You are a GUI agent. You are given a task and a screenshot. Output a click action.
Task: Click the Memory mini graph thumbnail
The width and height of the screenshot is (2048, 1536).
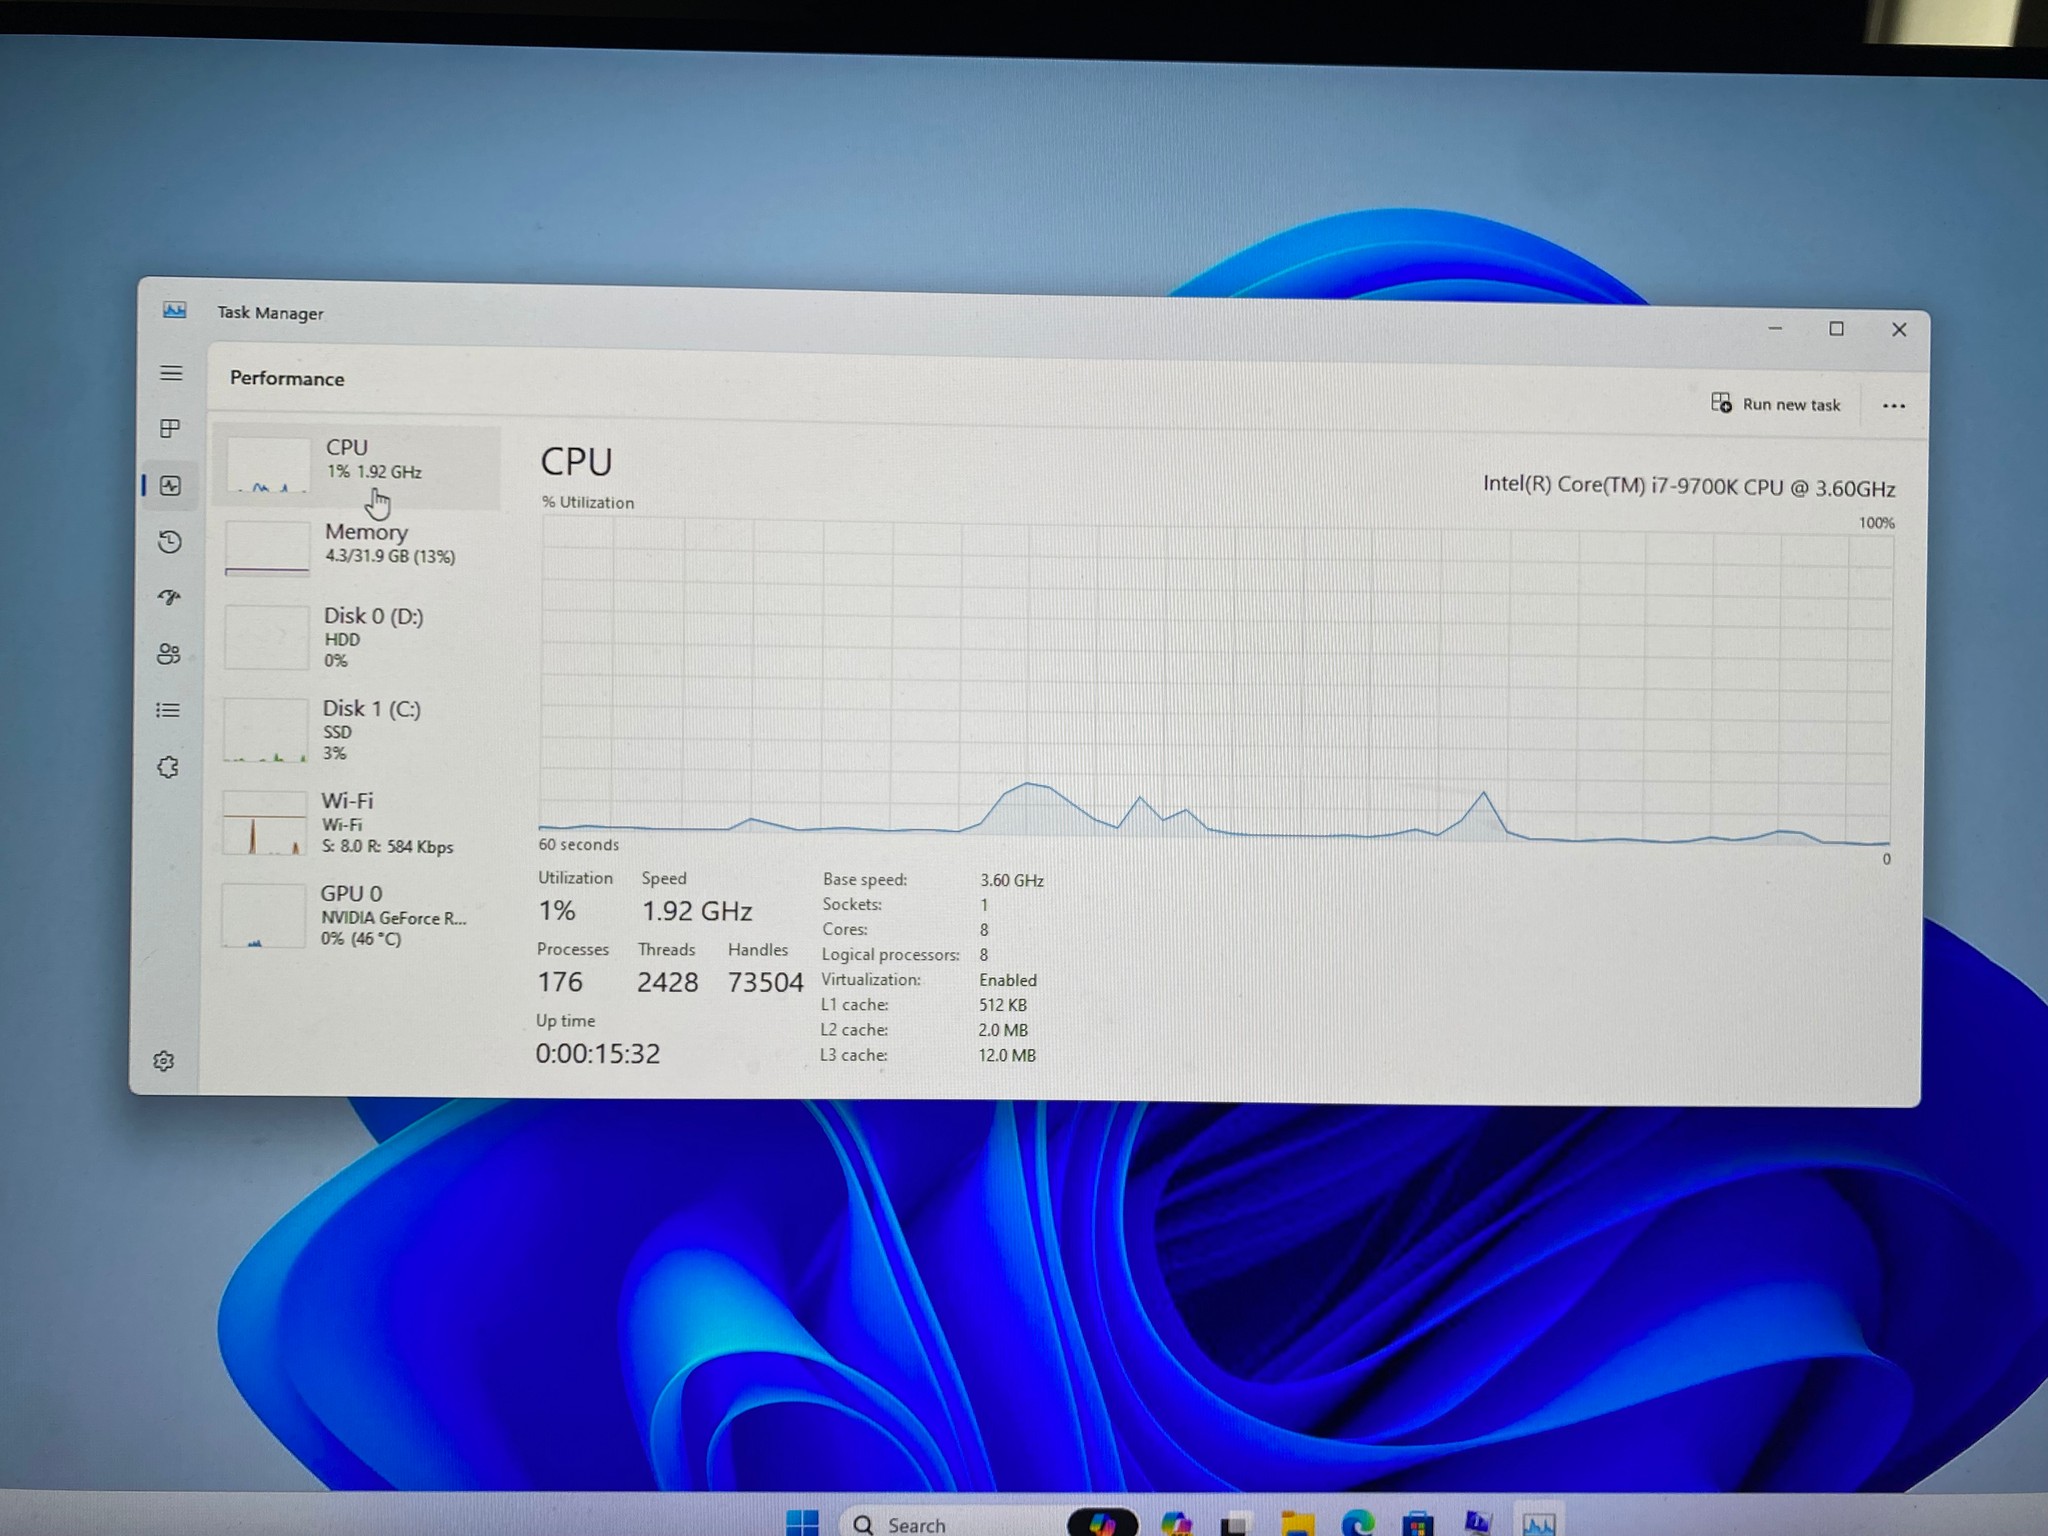click(267, 547)
